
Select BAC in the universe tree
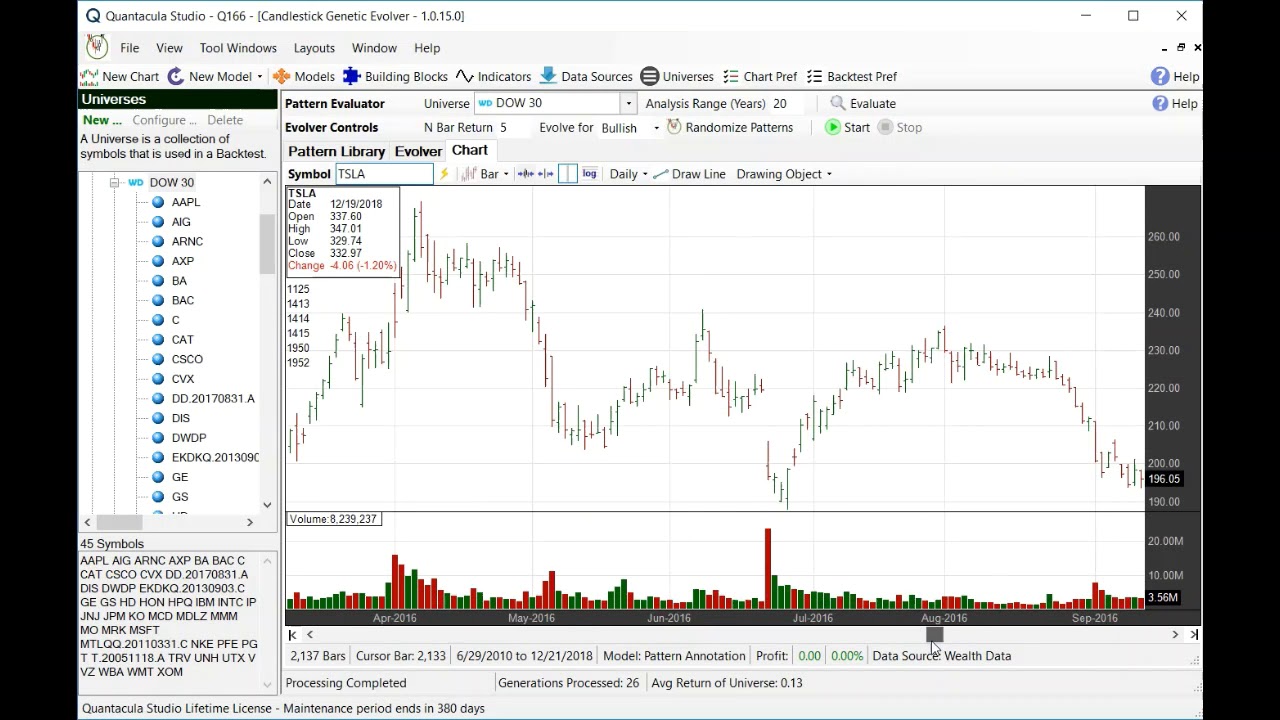pos(183,300)
